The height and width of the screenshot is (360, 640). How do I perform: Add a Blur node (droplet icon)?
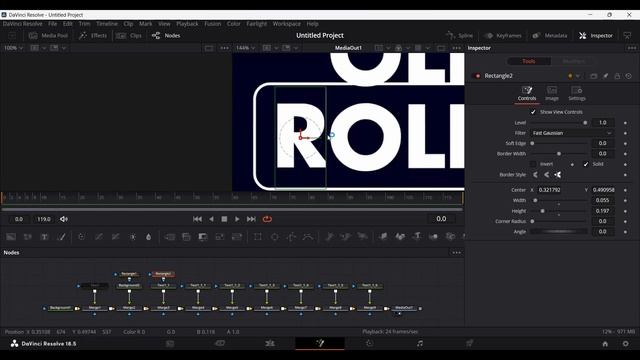[x=149, y=237]
